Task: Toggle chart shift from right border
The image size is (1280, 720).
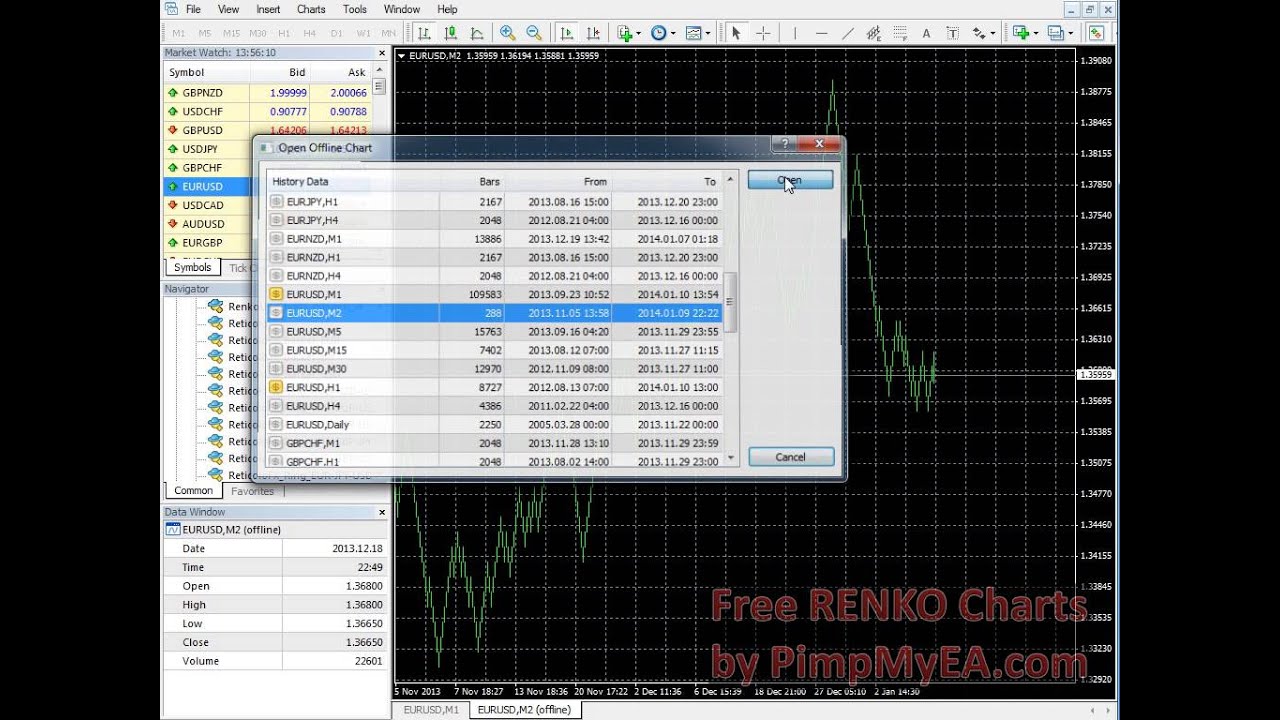Action: [591, 33]
